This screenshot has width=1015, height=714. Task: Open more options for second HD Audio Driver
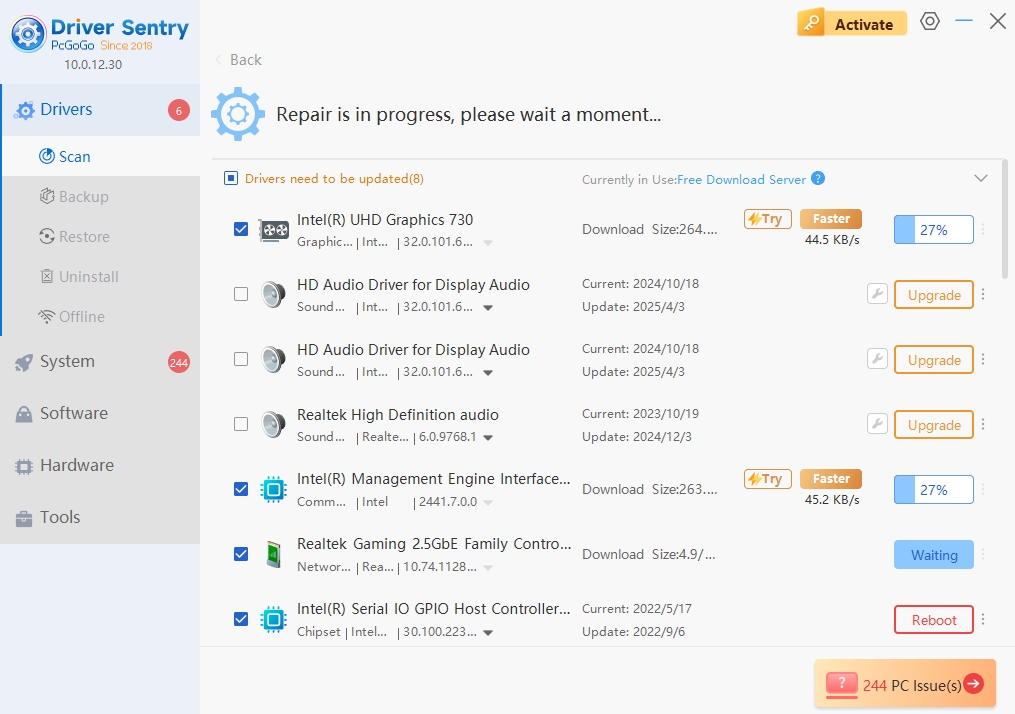pos(983,359)
